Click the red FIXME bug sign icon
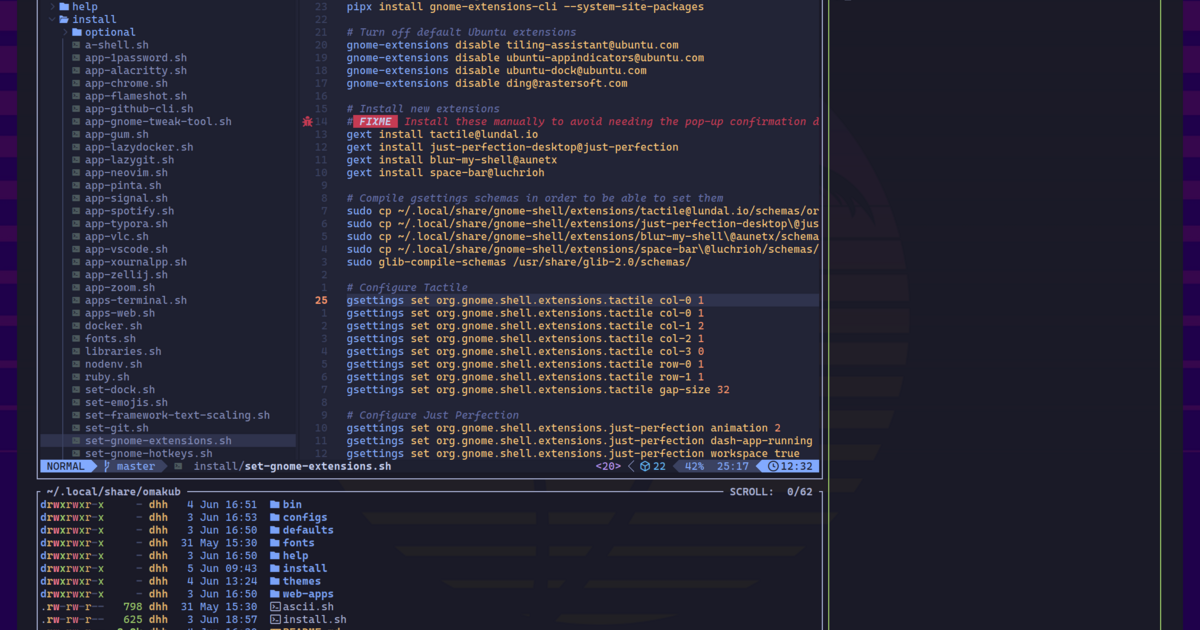Screen dimensions: 1200x630 pos(307,122)
